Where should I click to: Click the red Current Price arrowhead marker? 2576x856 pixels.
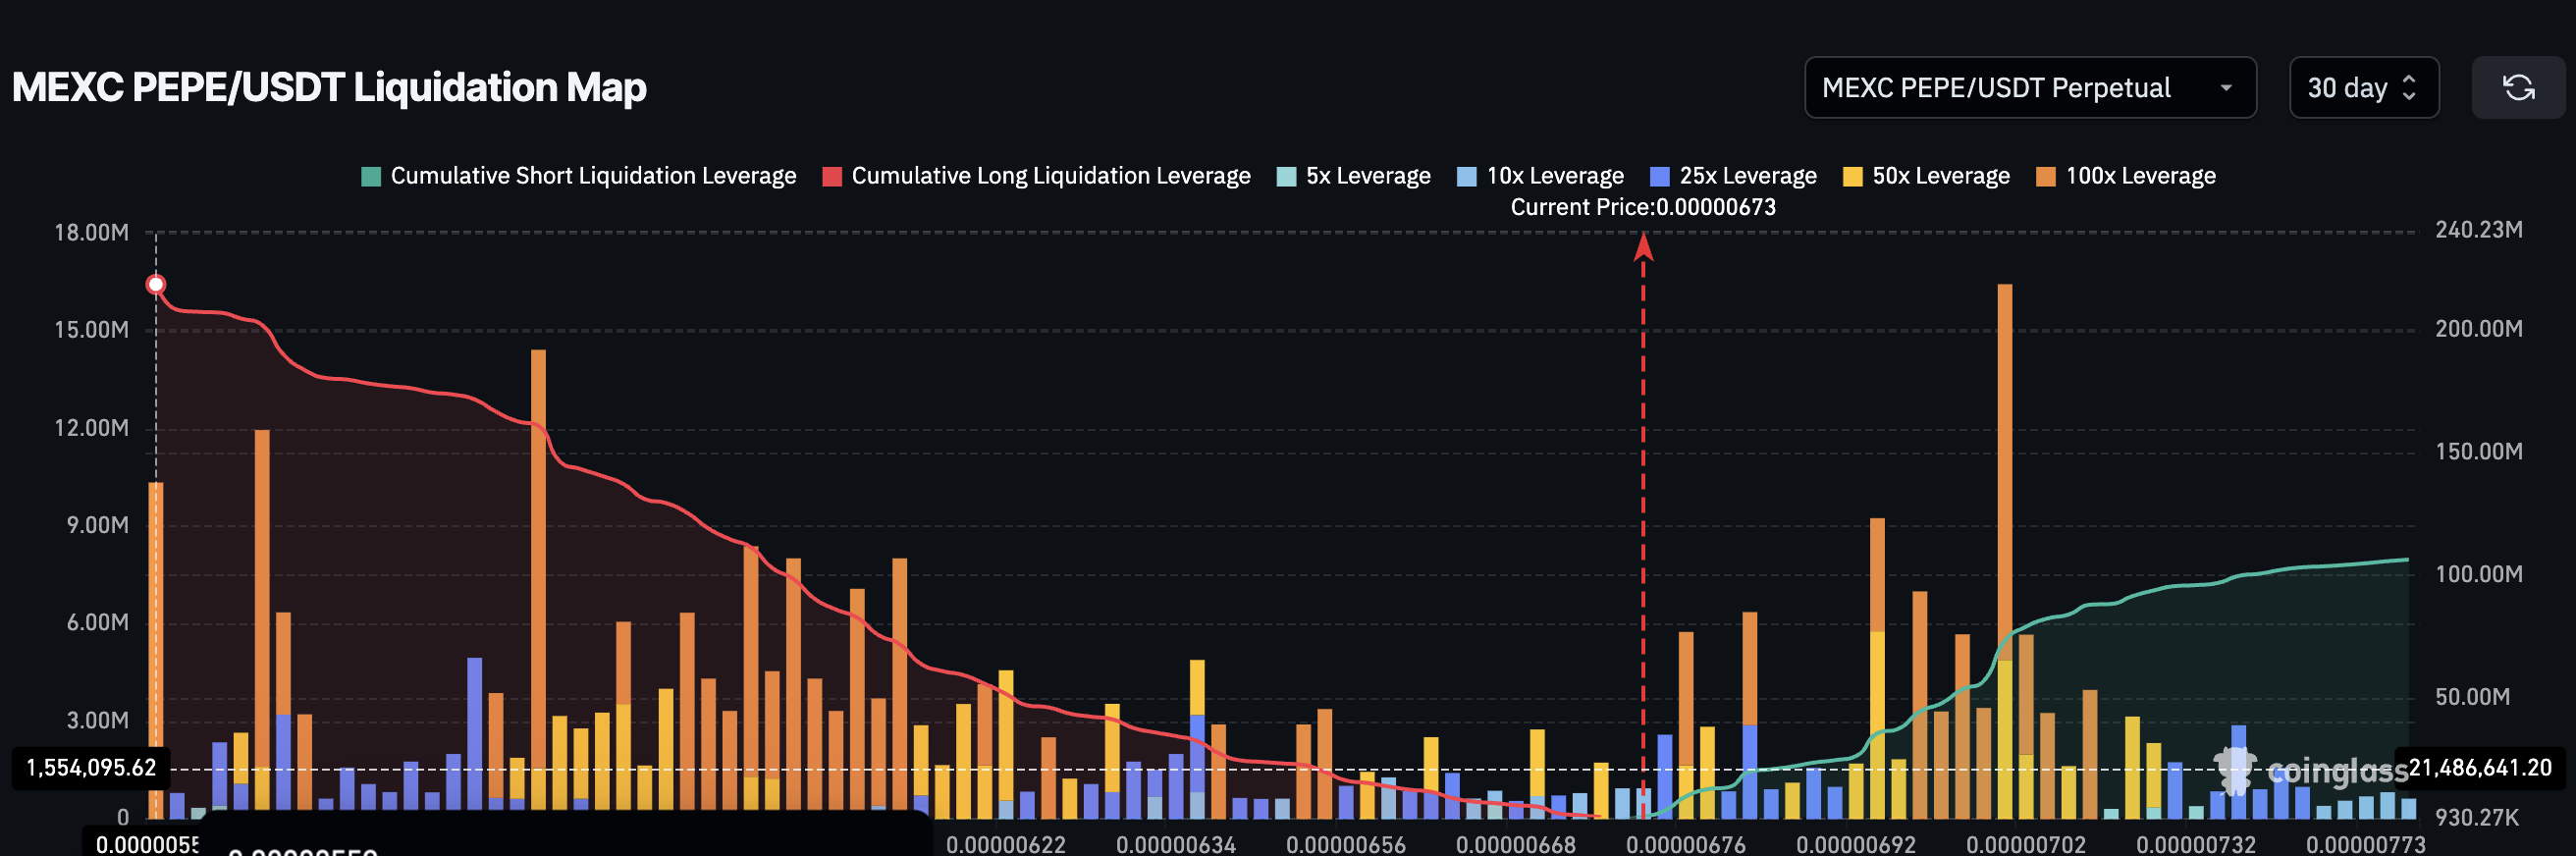point(1643,247)
